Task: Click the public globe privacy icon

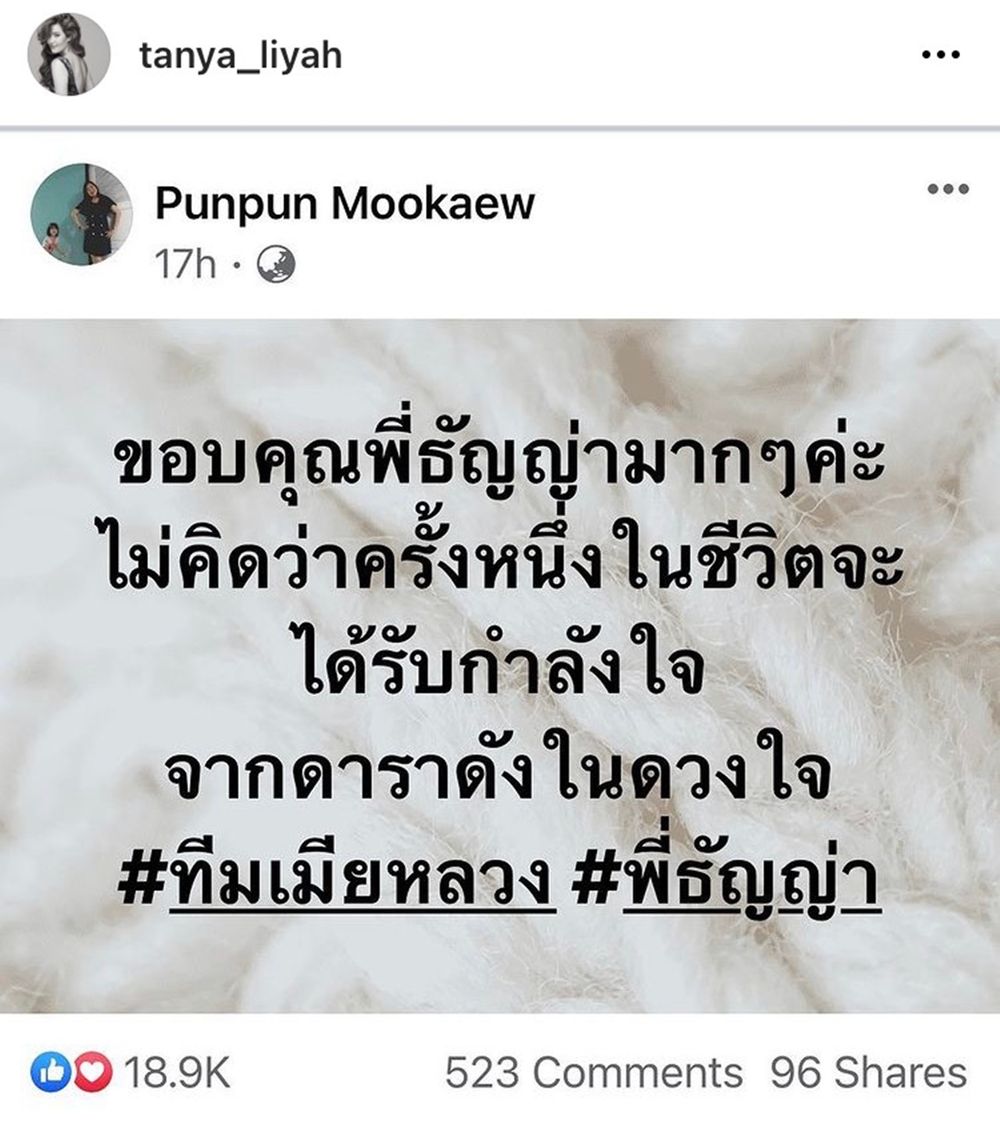Action: pos(276,264)
